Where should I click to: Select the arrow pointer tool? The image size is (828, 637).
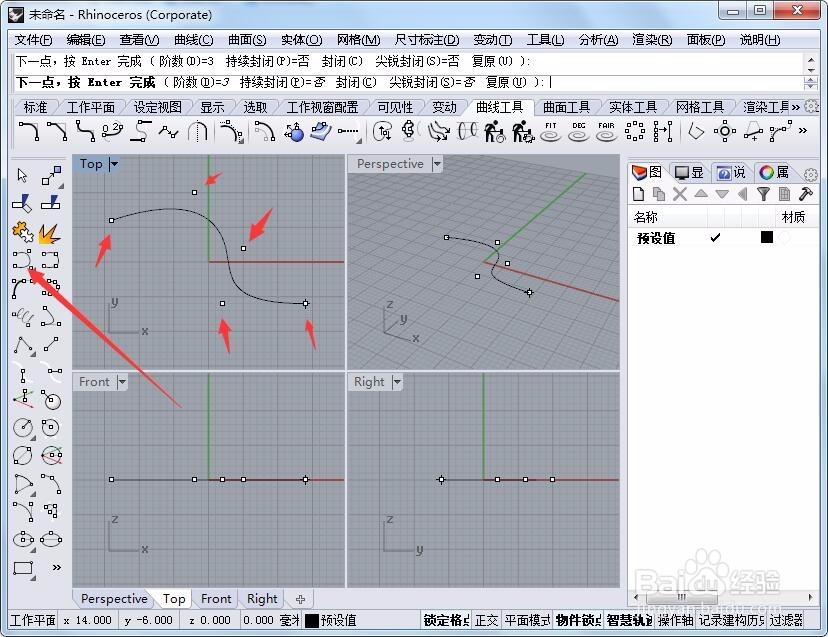pyautogui.click(x=22, y=175)
